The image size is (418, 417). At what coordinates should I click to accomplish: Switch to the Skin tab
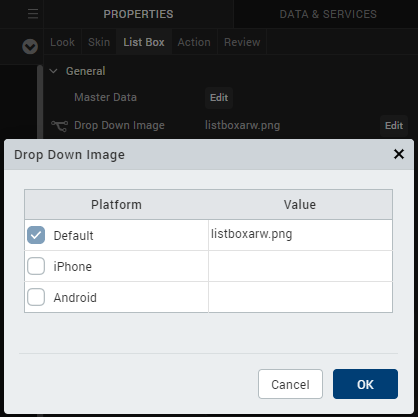tap(99, 42)
